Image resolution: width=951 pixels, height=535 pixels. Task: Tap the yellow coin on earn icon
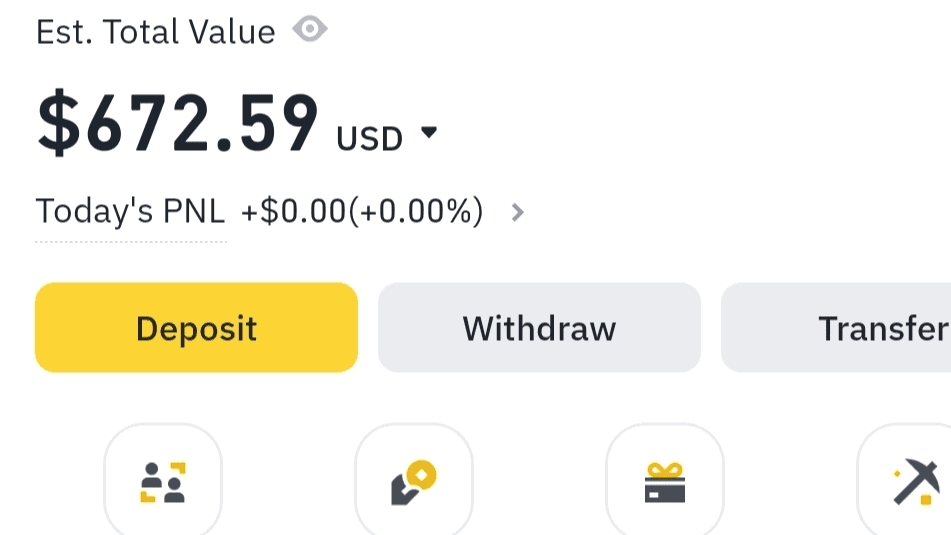tap(425, 472)
